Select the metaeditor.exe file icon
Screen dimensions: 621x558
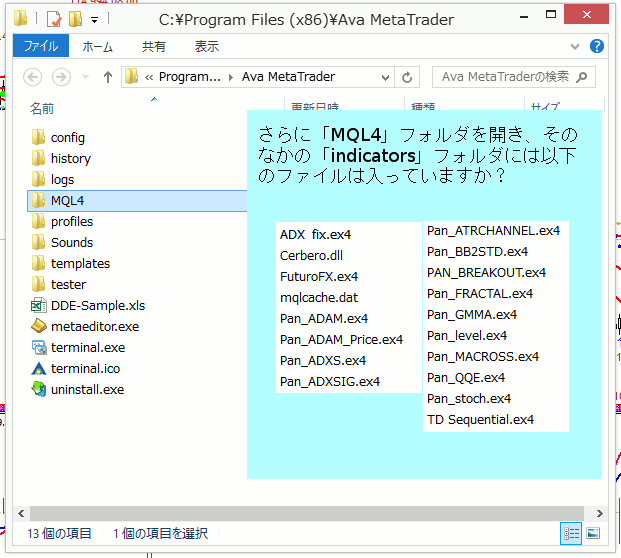39,326
